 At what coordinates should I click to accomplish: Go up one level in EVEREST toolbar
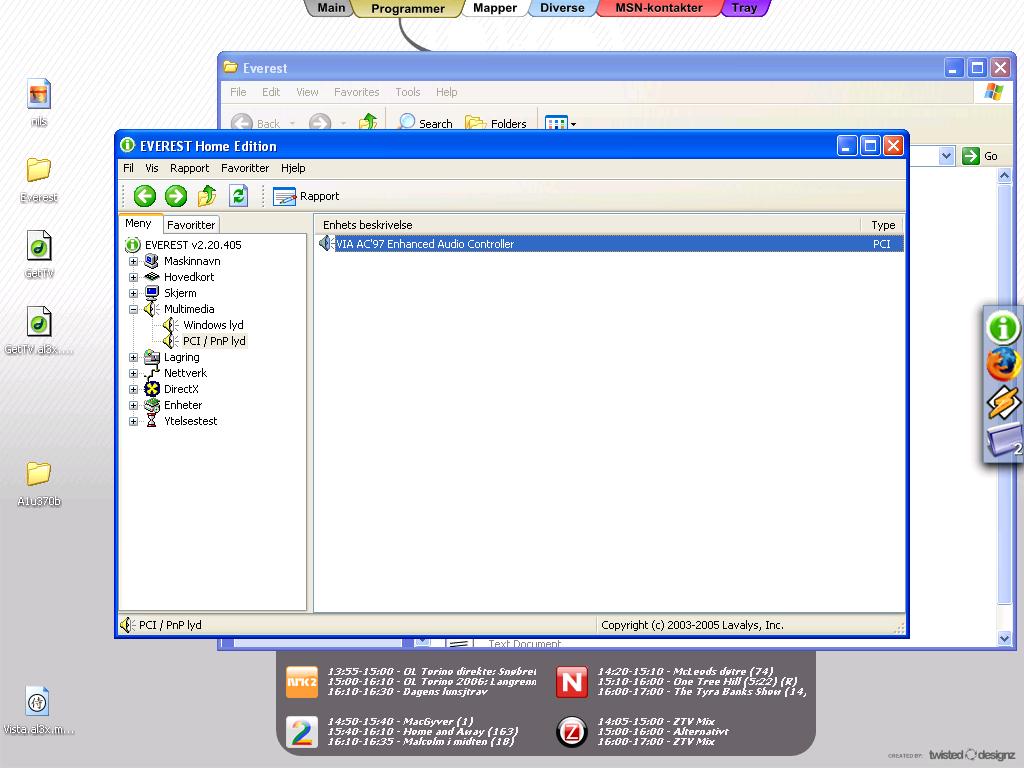(x=206, y=195)
